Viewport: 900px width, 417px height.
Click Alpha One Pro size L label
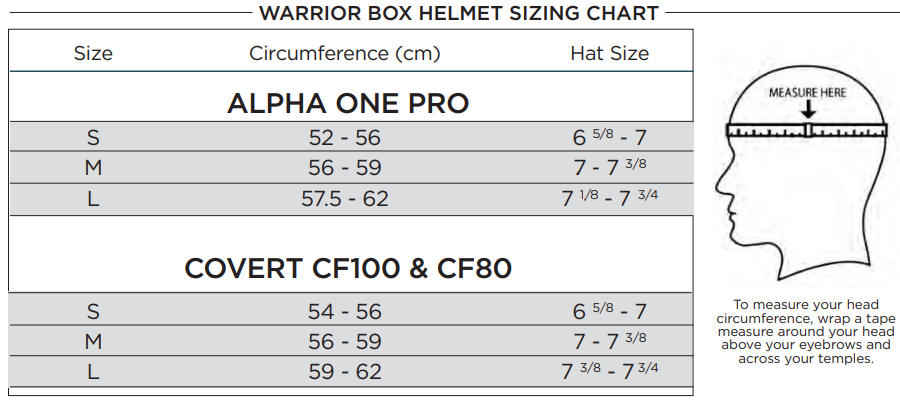click(93, 198)
